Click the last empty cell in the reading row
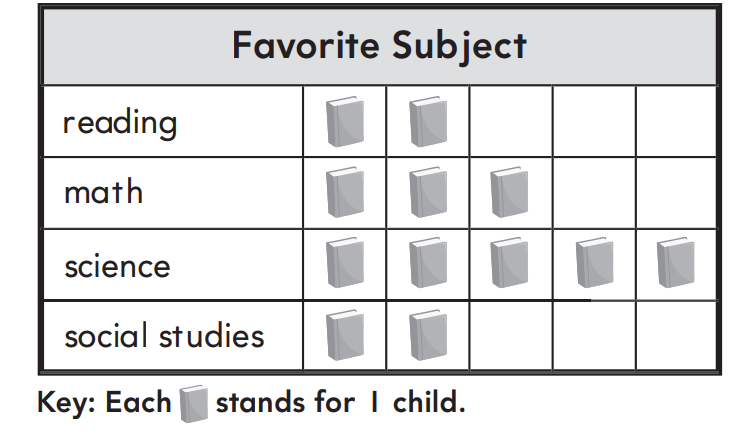The image size is (742, 434). pos(676,122)
